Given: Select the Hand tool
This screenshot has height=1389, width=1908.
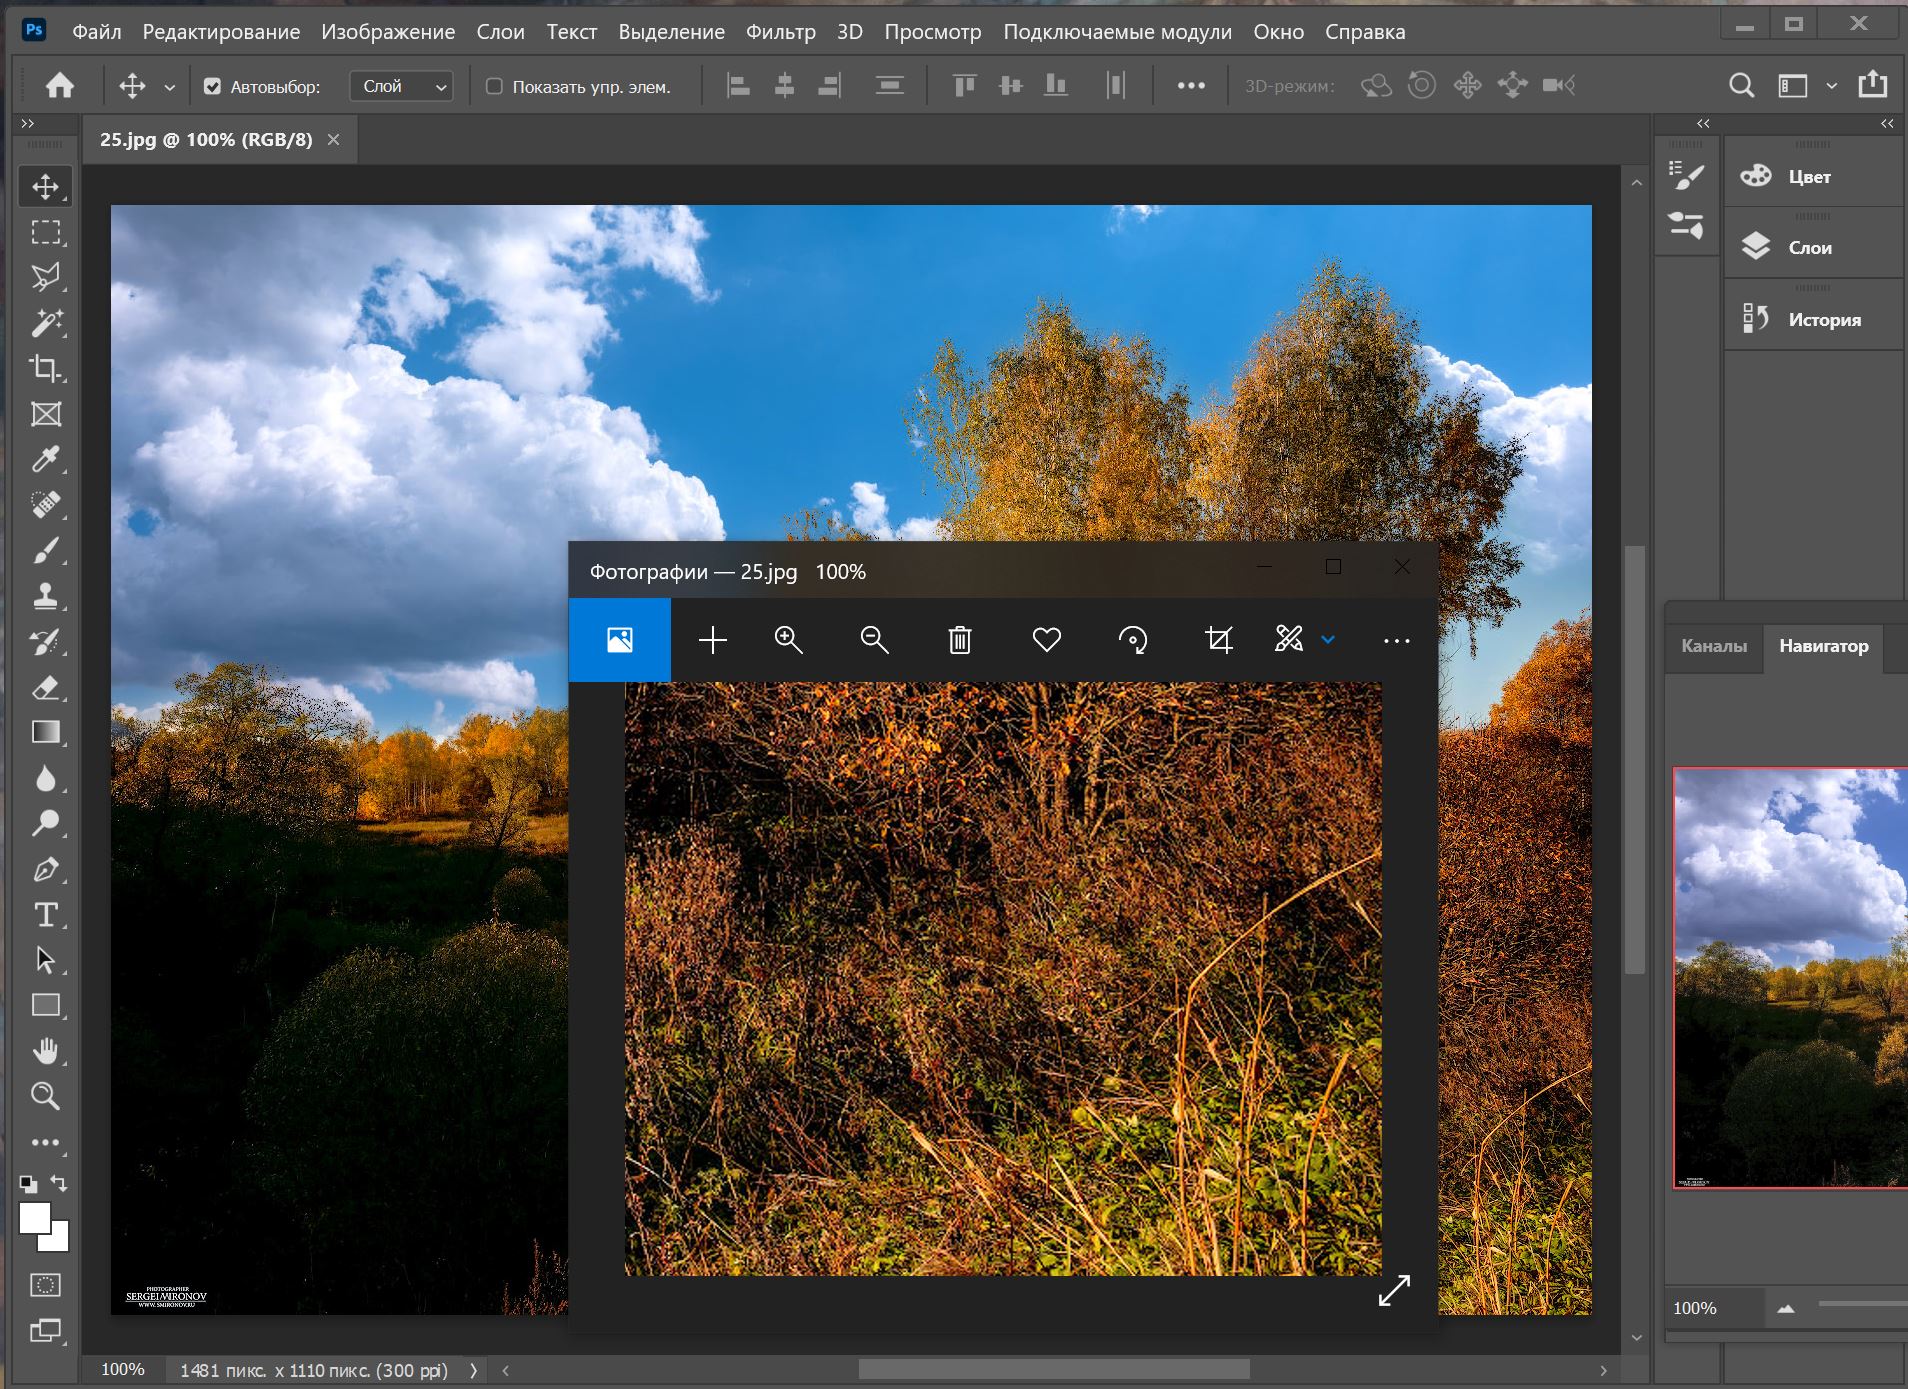Looking at the screenshot, I should pyautogui.click(x=45, y=1051).
